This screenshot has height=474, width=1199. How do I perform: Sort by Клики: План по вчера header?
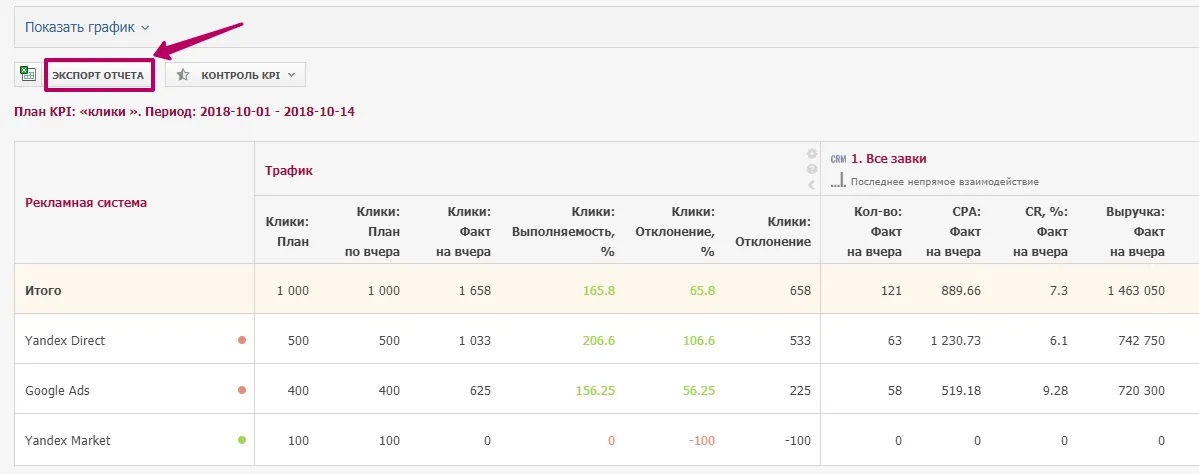tap(372, 232)
